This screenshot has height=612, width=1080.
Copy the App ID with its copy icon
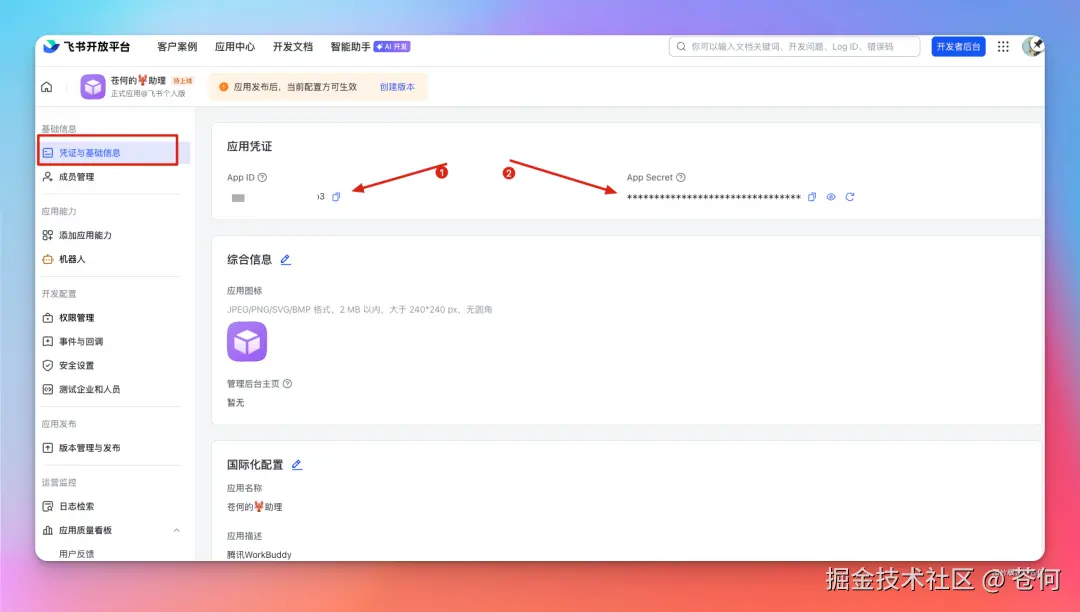(335, 198)
